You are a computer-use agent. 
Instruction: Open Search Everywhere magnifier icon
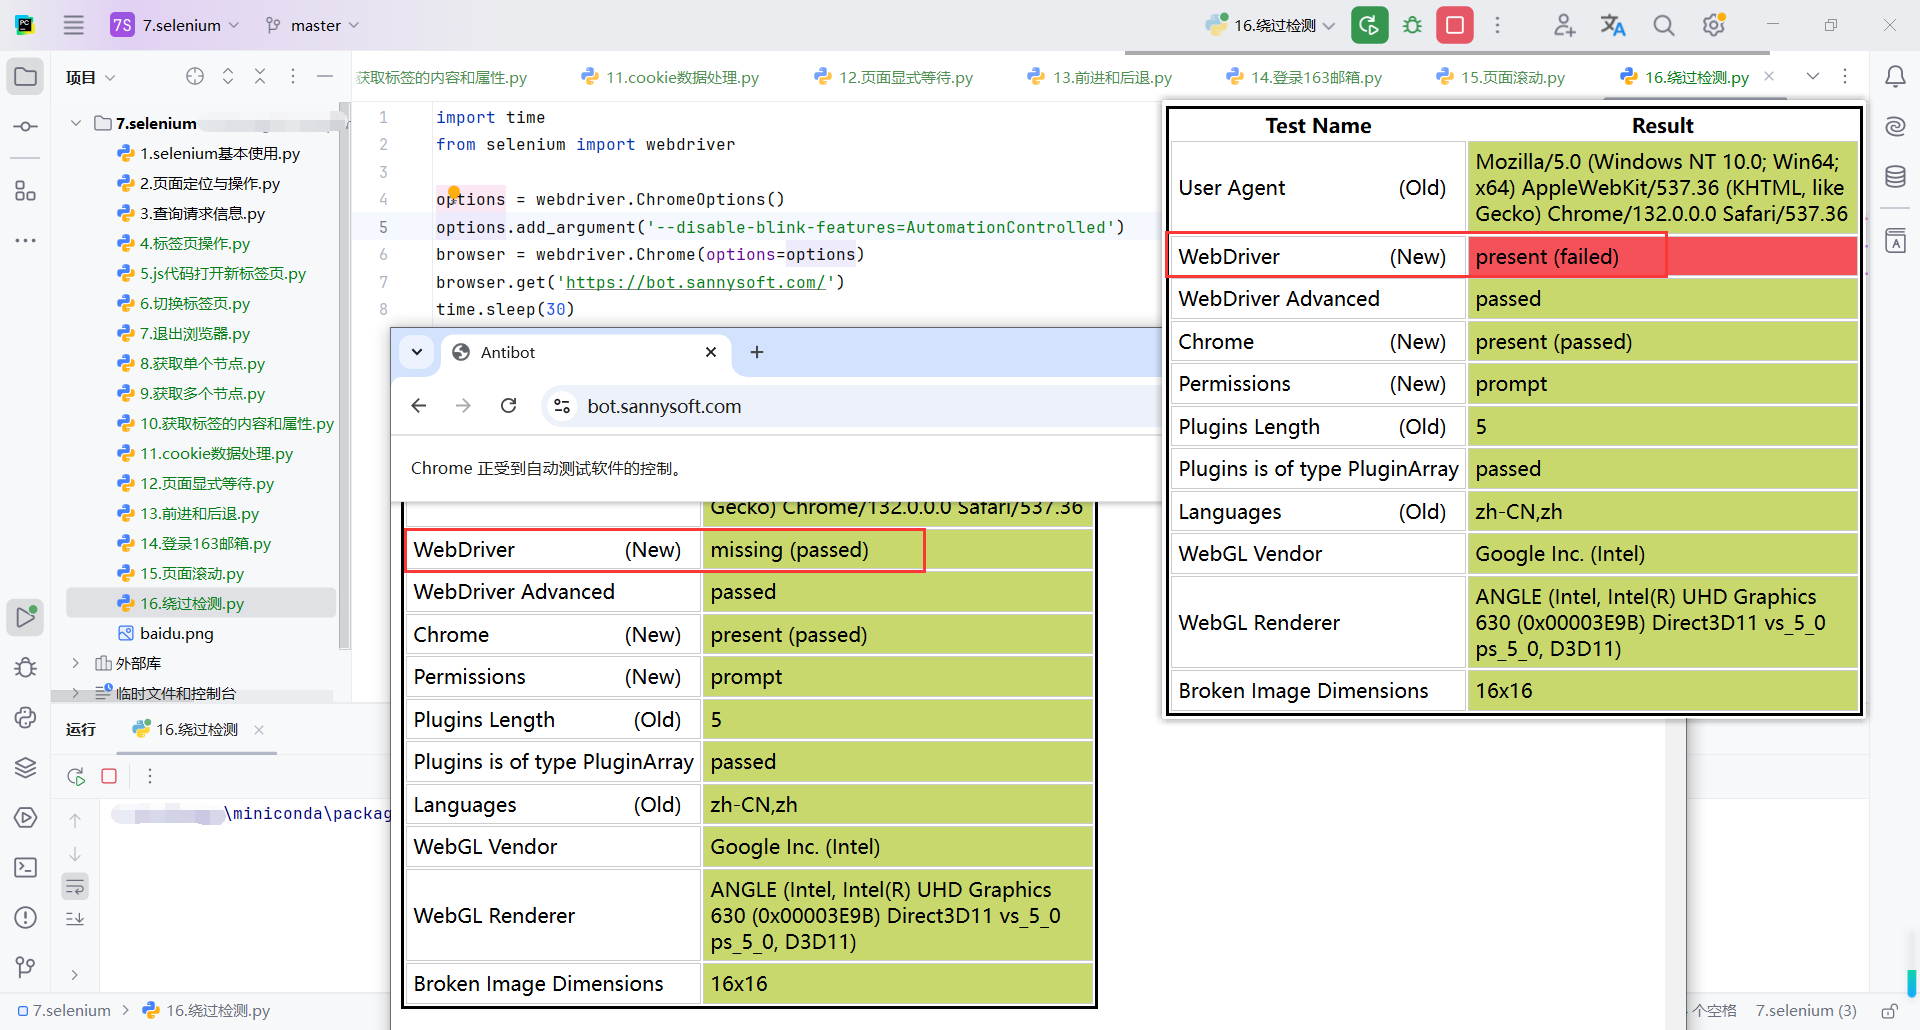tap(1663, 25)
